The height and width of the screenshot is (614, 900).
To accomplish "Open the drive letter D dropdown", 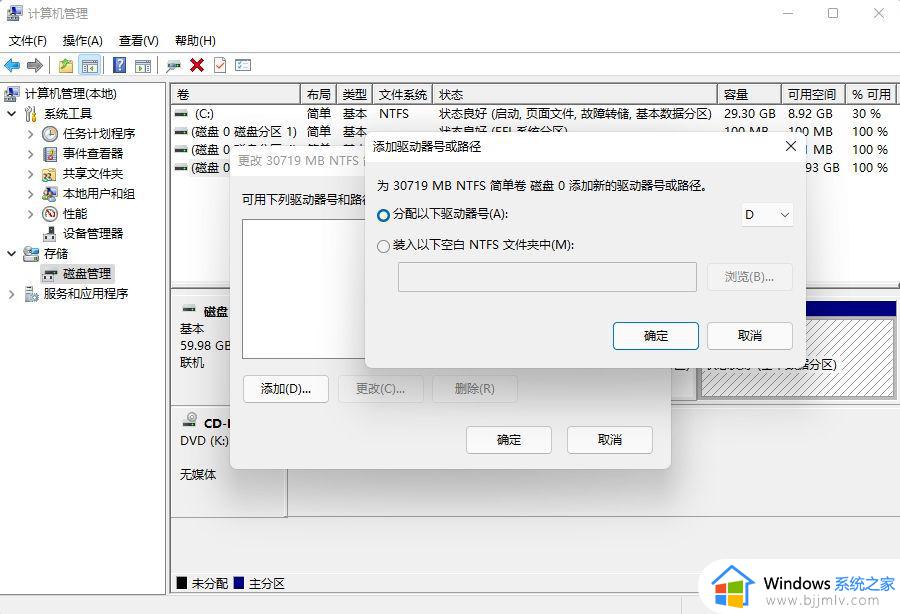I will tap(767, 215).
